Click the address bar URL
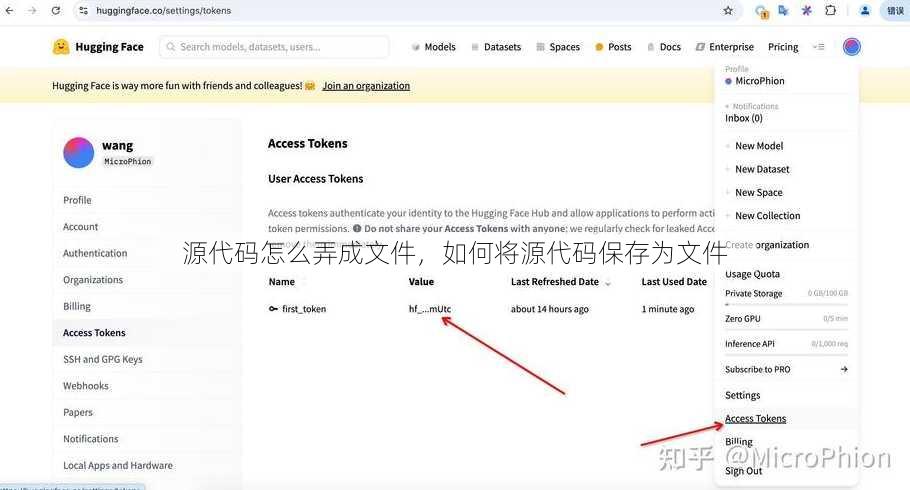 coord(164,10)
